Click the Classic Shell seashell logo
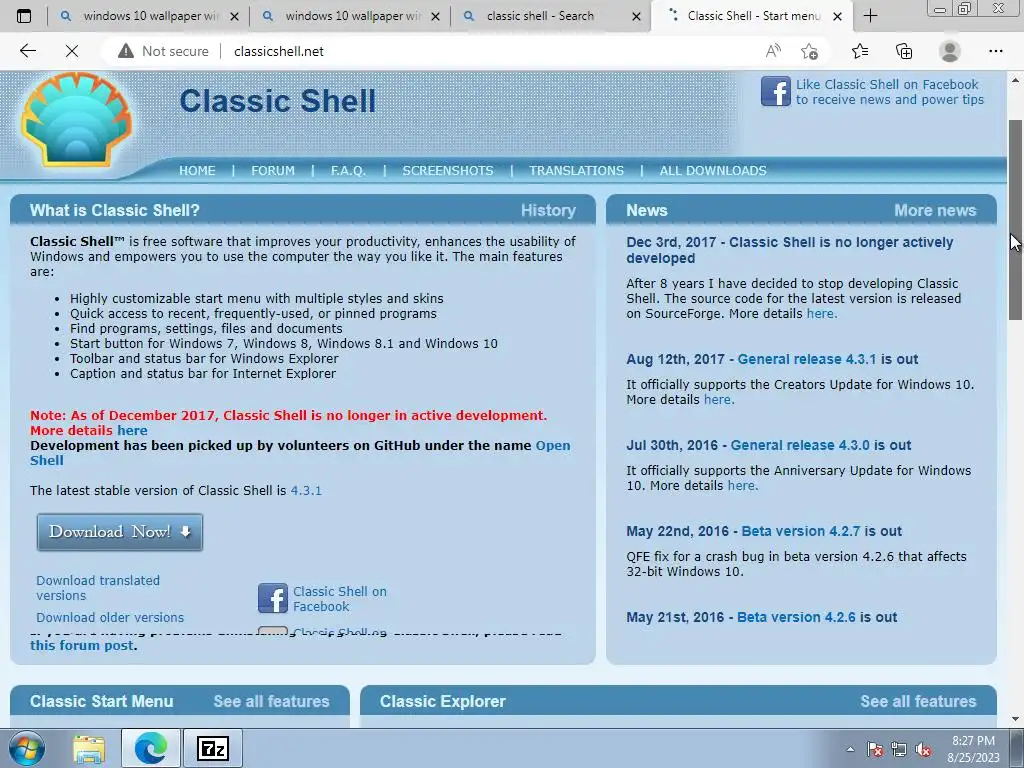Screen dimensions: 1024x768 pyautogui.click(x=77, y=120)
